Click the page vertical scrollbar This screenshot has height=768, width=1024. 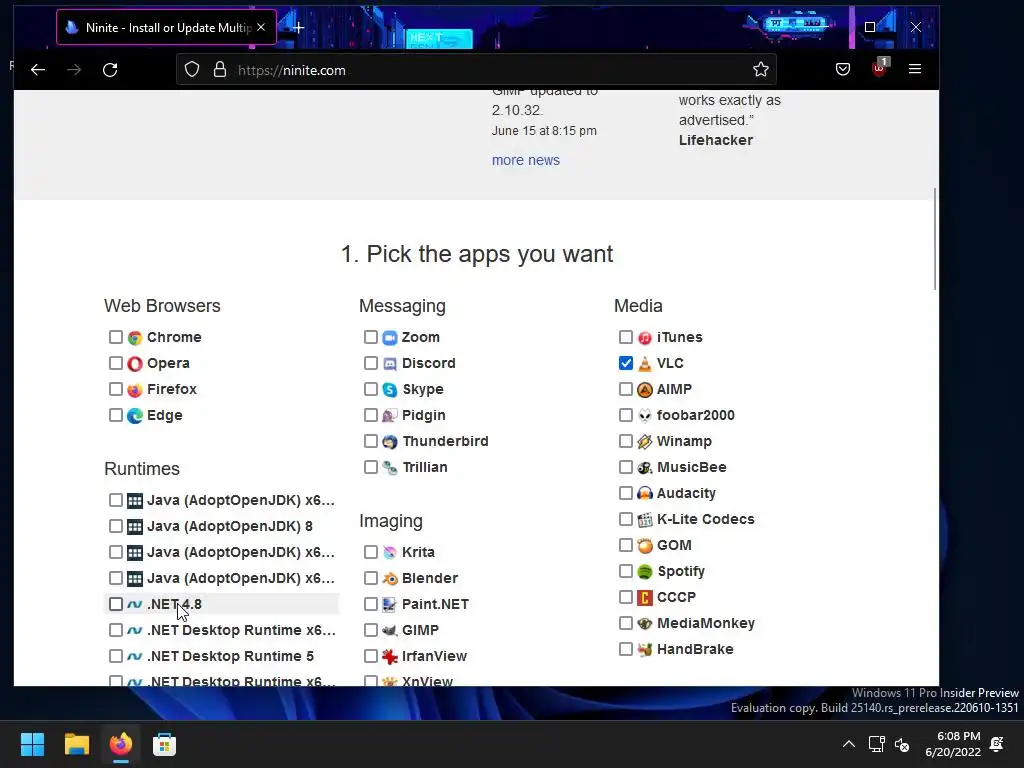935,239
